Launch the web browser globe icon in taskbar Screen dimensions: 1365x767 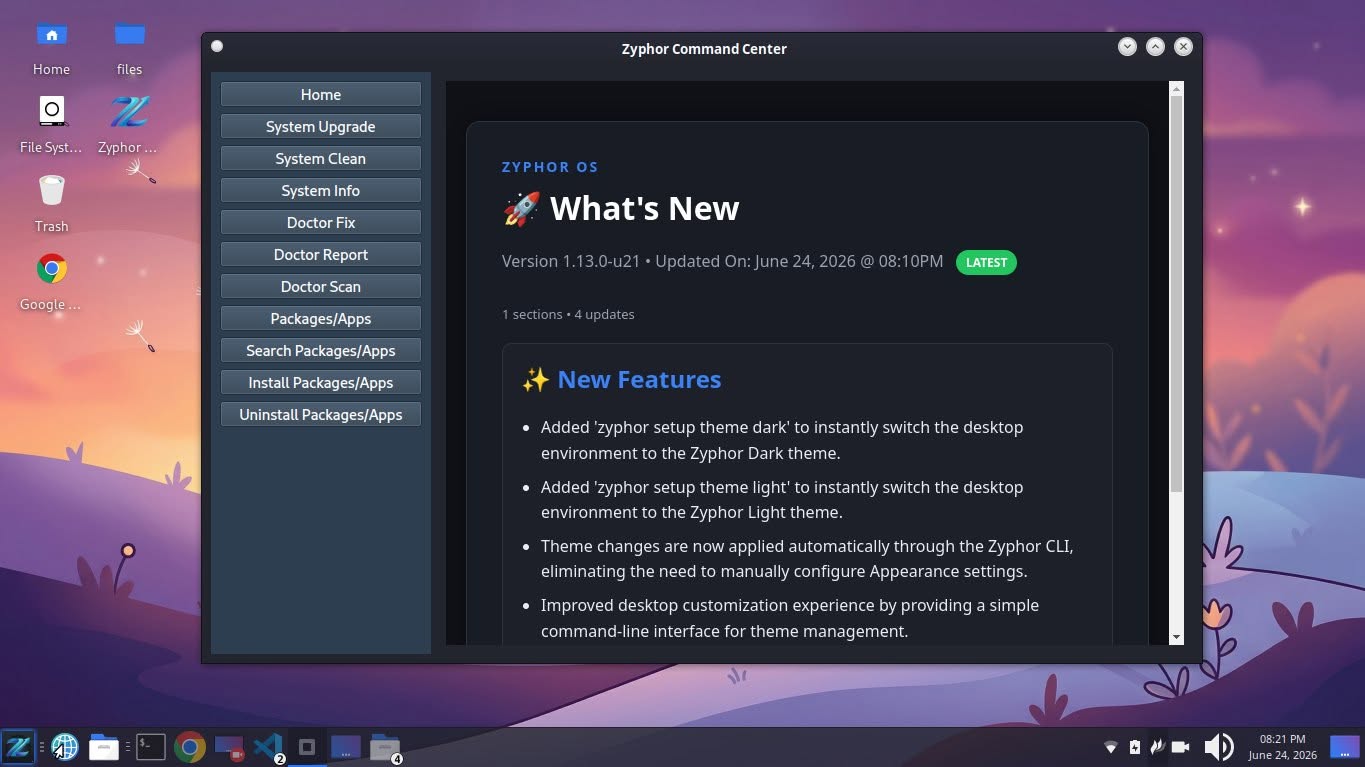tap(65, 747)
